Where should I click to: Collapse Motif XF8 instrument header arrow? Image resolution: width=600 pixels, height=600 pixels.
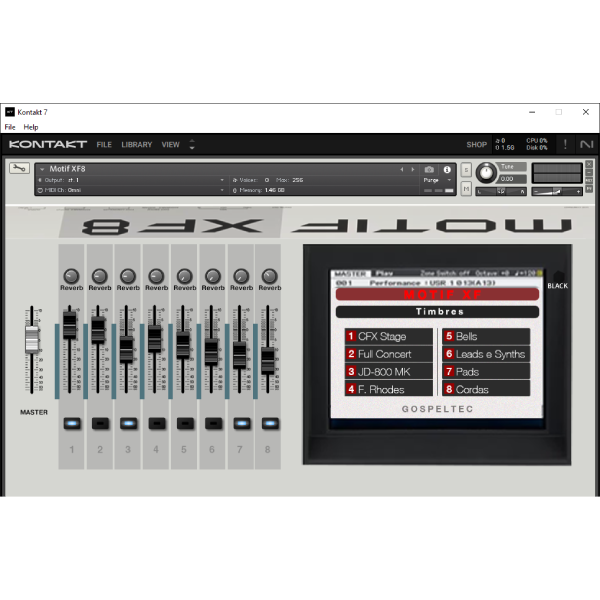point(42,169)
